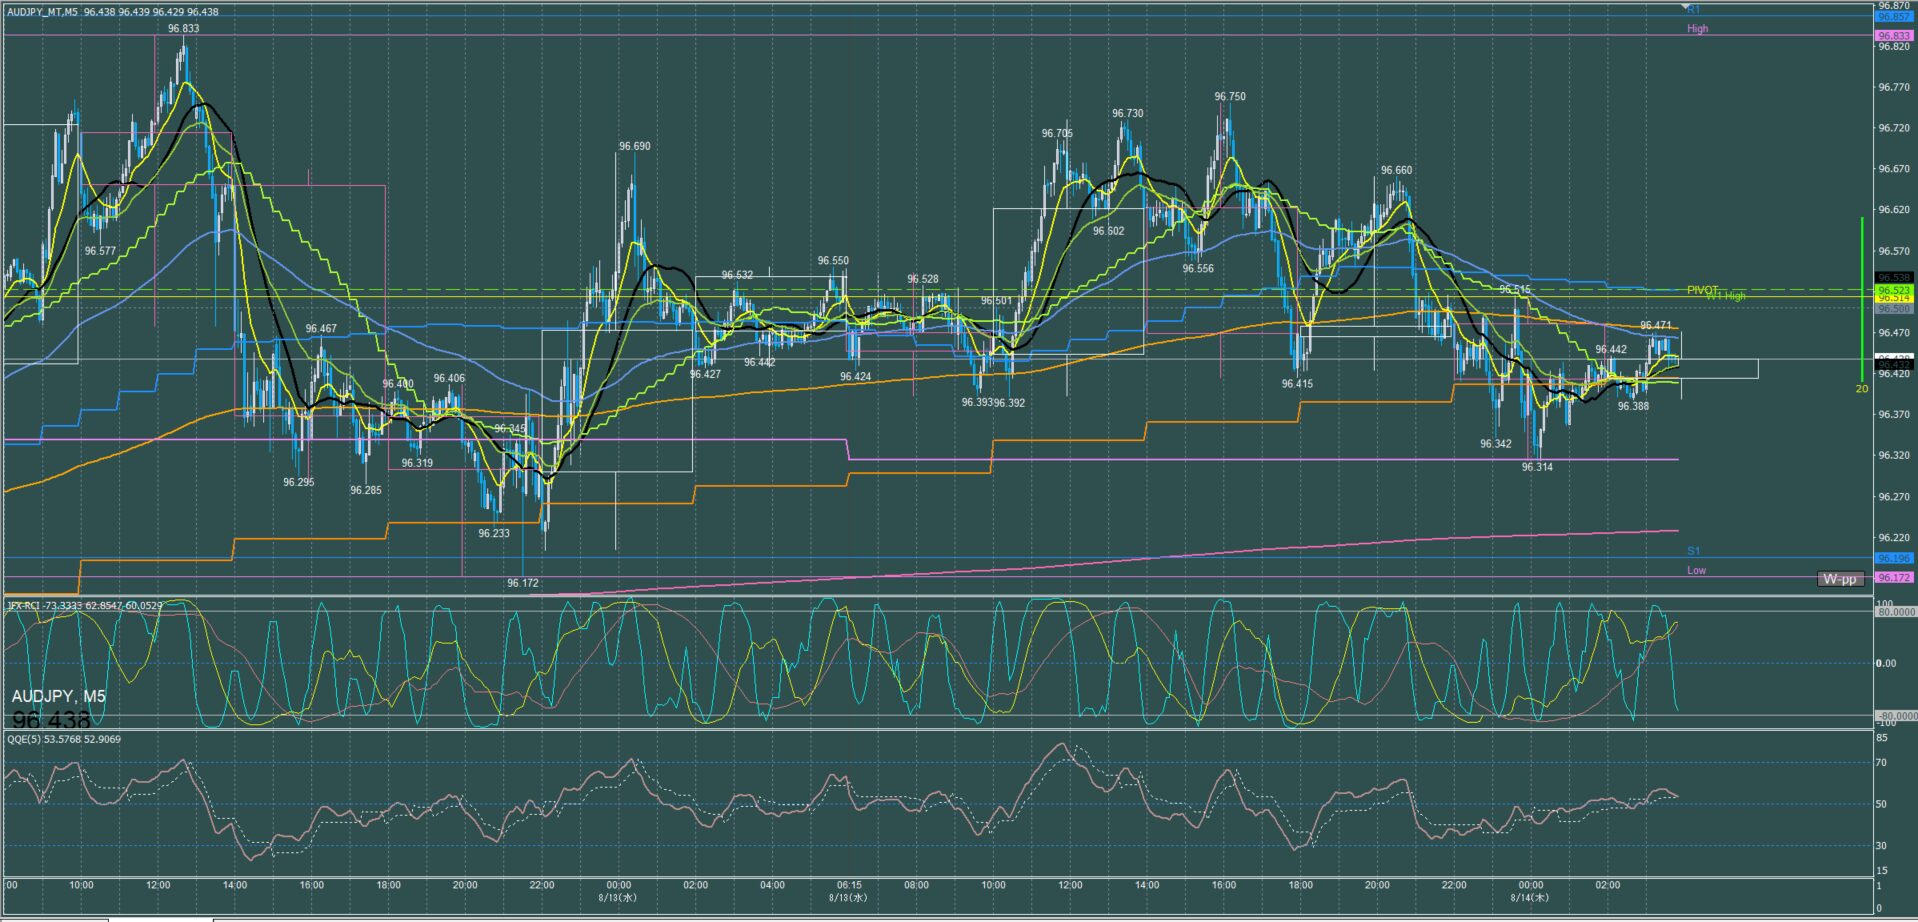This screenshot has height=922, width=1918.
Task: Click the green 20 range label
Action: 1861,389
